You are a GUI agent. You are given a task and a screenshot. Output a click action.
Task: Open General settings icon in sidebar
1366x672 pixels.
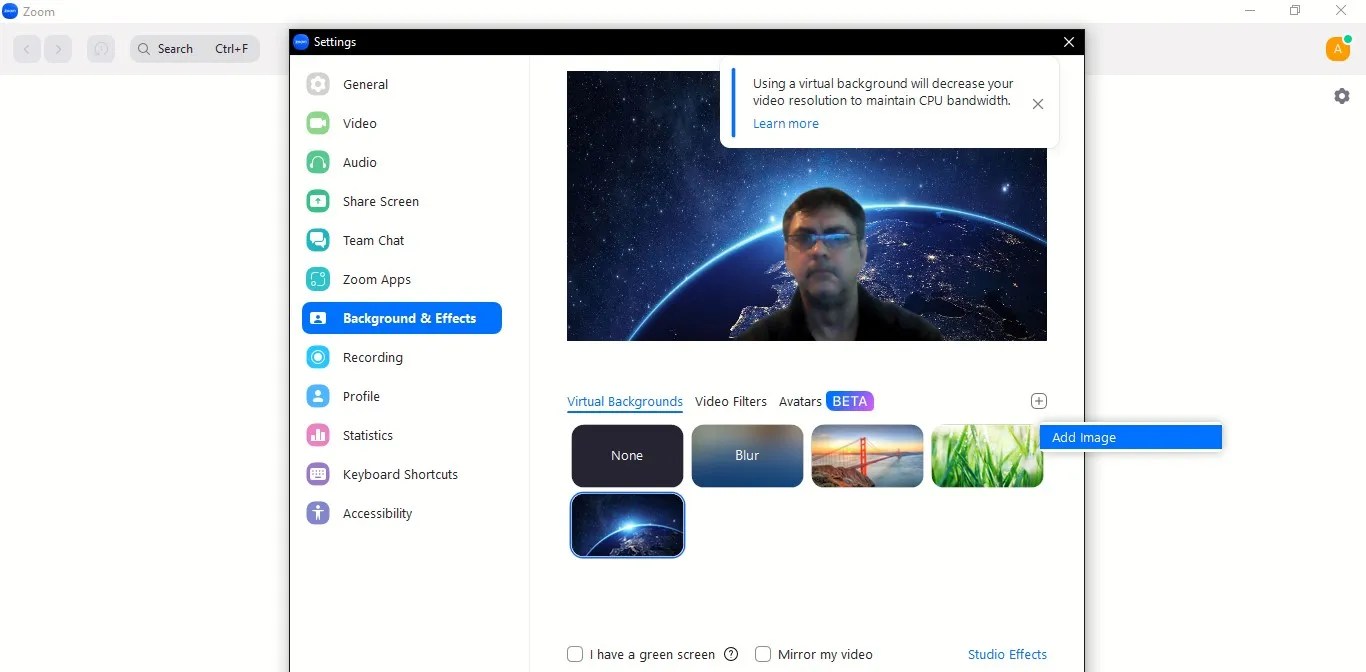pyautogui.click(x=318, y=84)
